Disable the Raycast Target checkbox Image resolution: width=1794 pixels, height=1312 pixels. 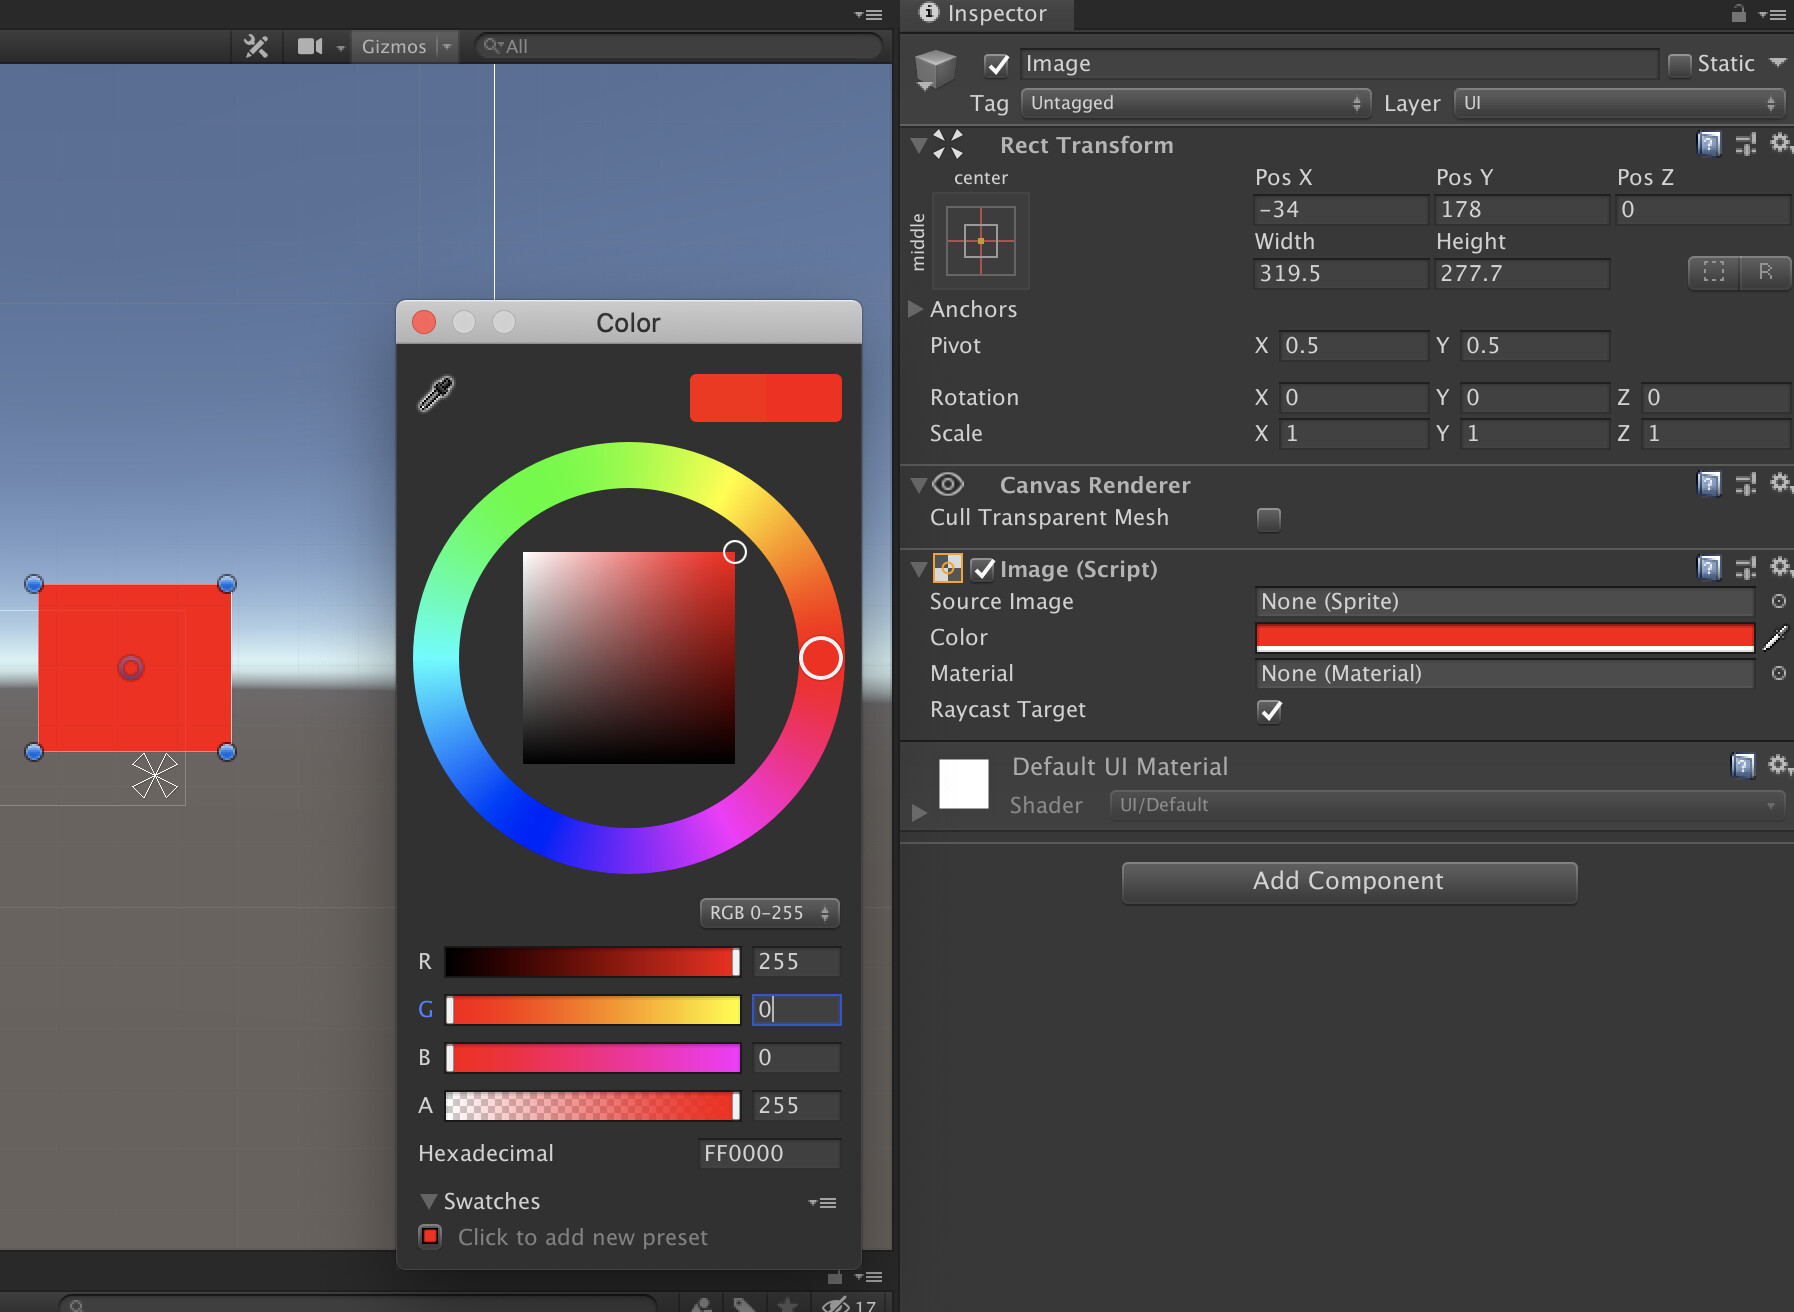(1269, 711)
